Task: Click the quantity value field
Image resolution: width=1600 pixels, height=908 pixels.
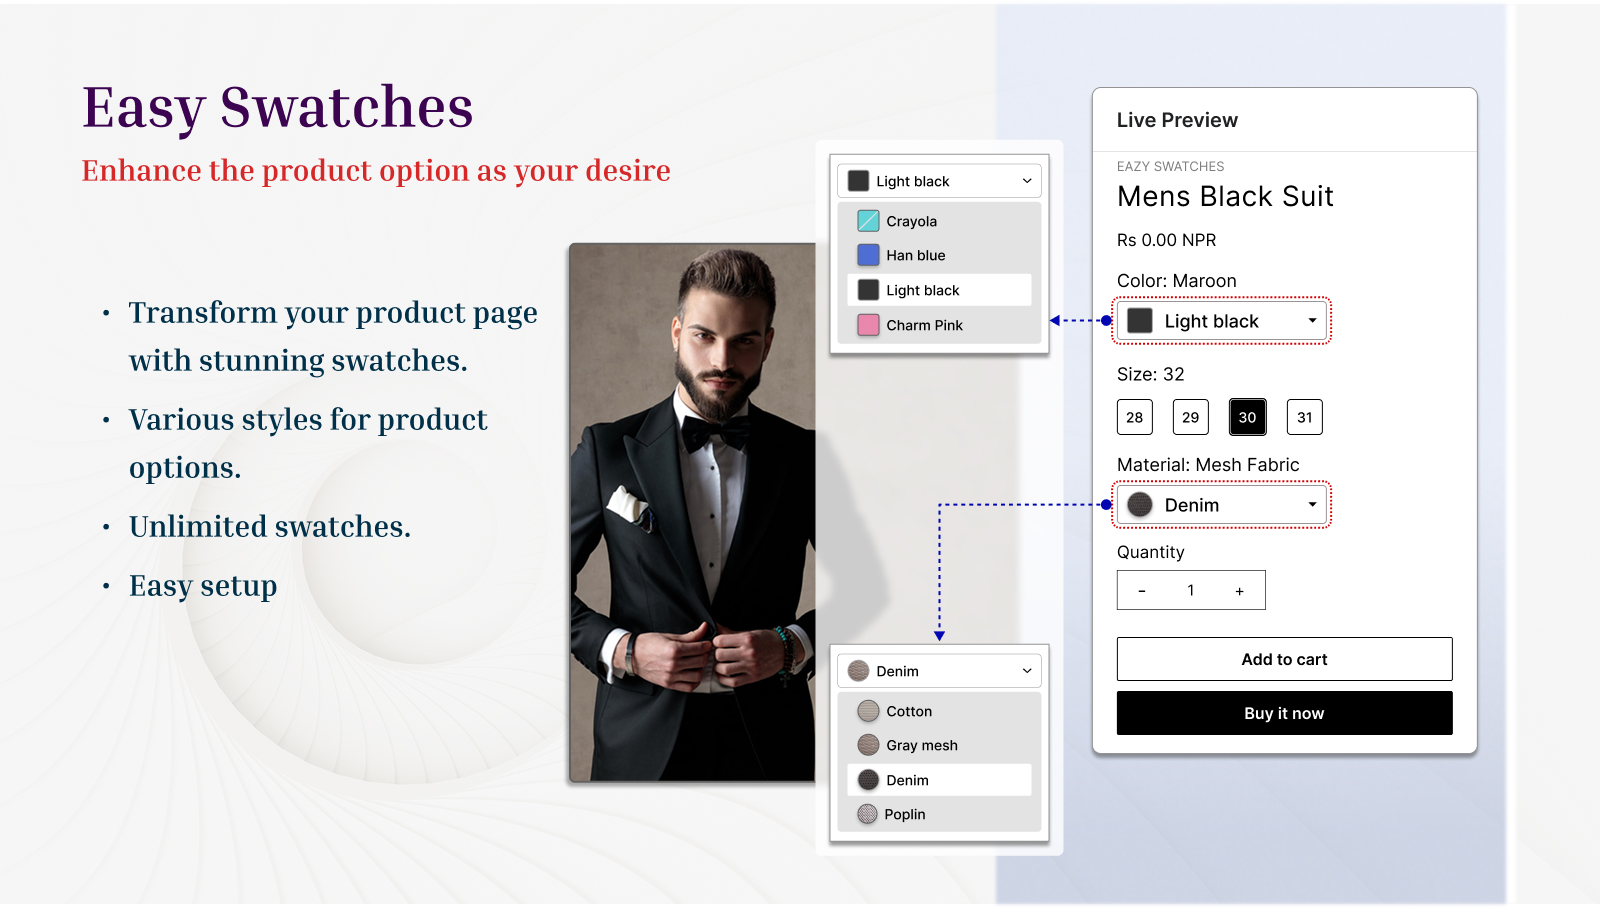Action: [1191, 590]
